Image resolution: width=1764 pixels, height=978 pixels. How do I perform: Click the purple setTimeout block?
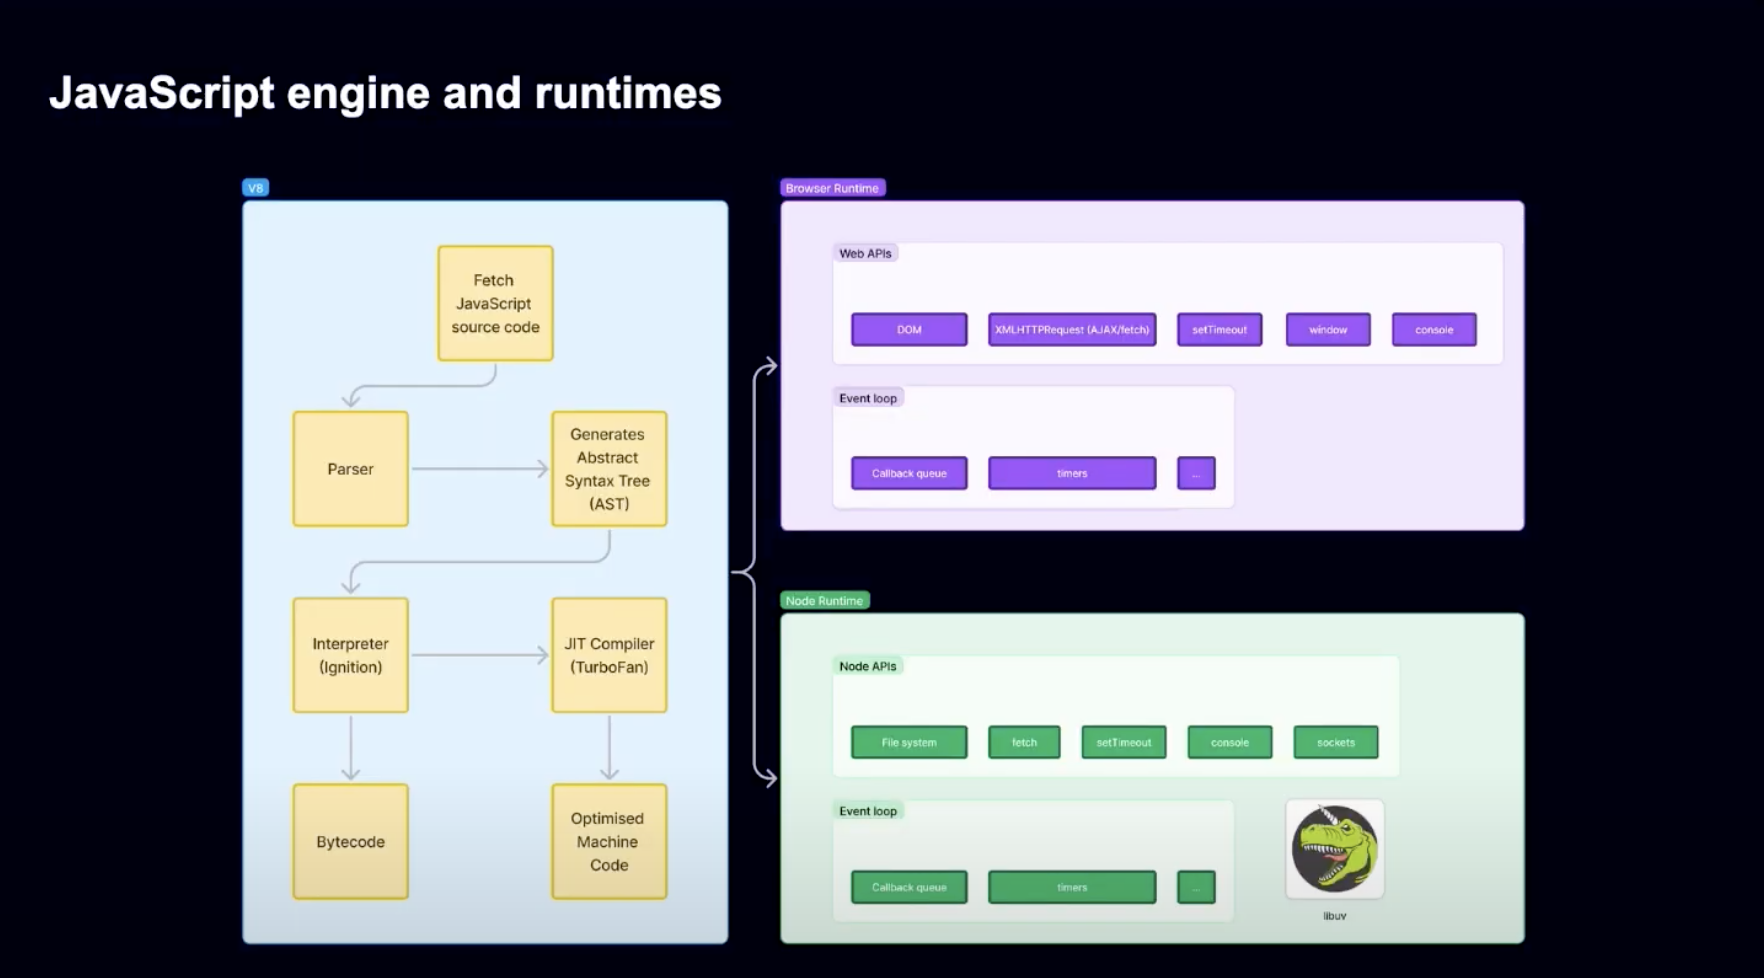[x=1219, y=330]
